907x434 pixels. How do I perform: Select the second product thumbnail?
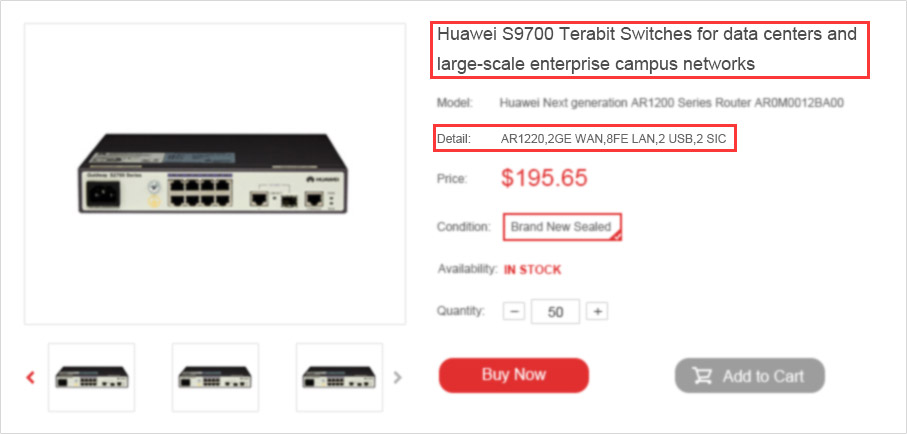point(215,377)
